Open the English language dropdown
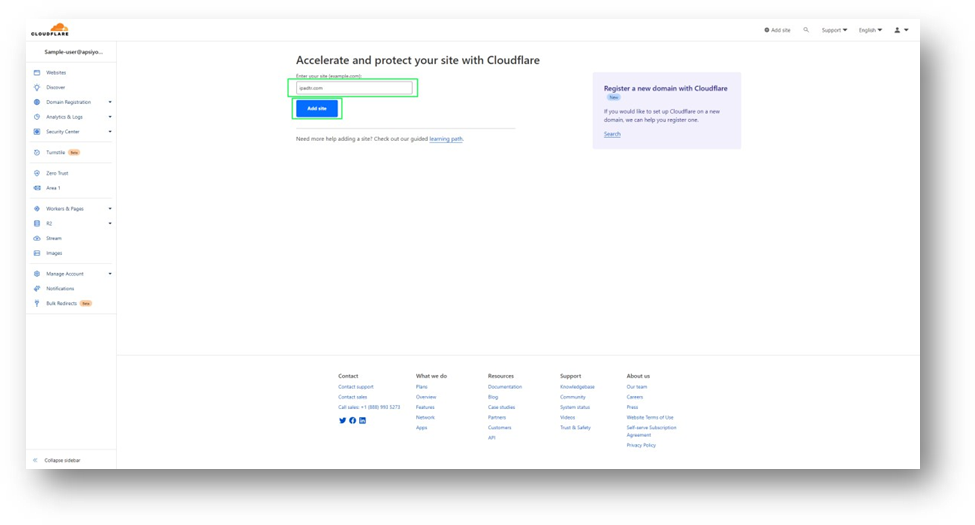The image size is (975, 525). [x=870, y=30]
